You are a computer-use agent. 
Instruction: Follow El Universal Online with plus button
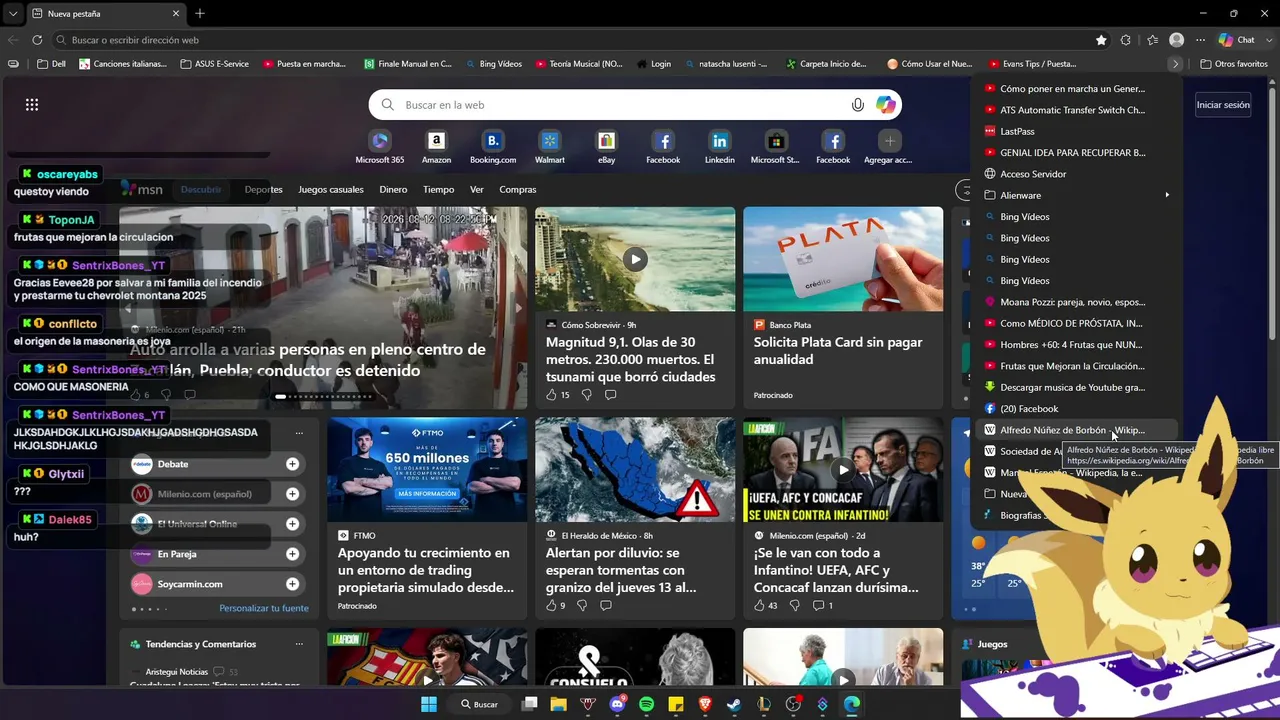tap(292, 524)
